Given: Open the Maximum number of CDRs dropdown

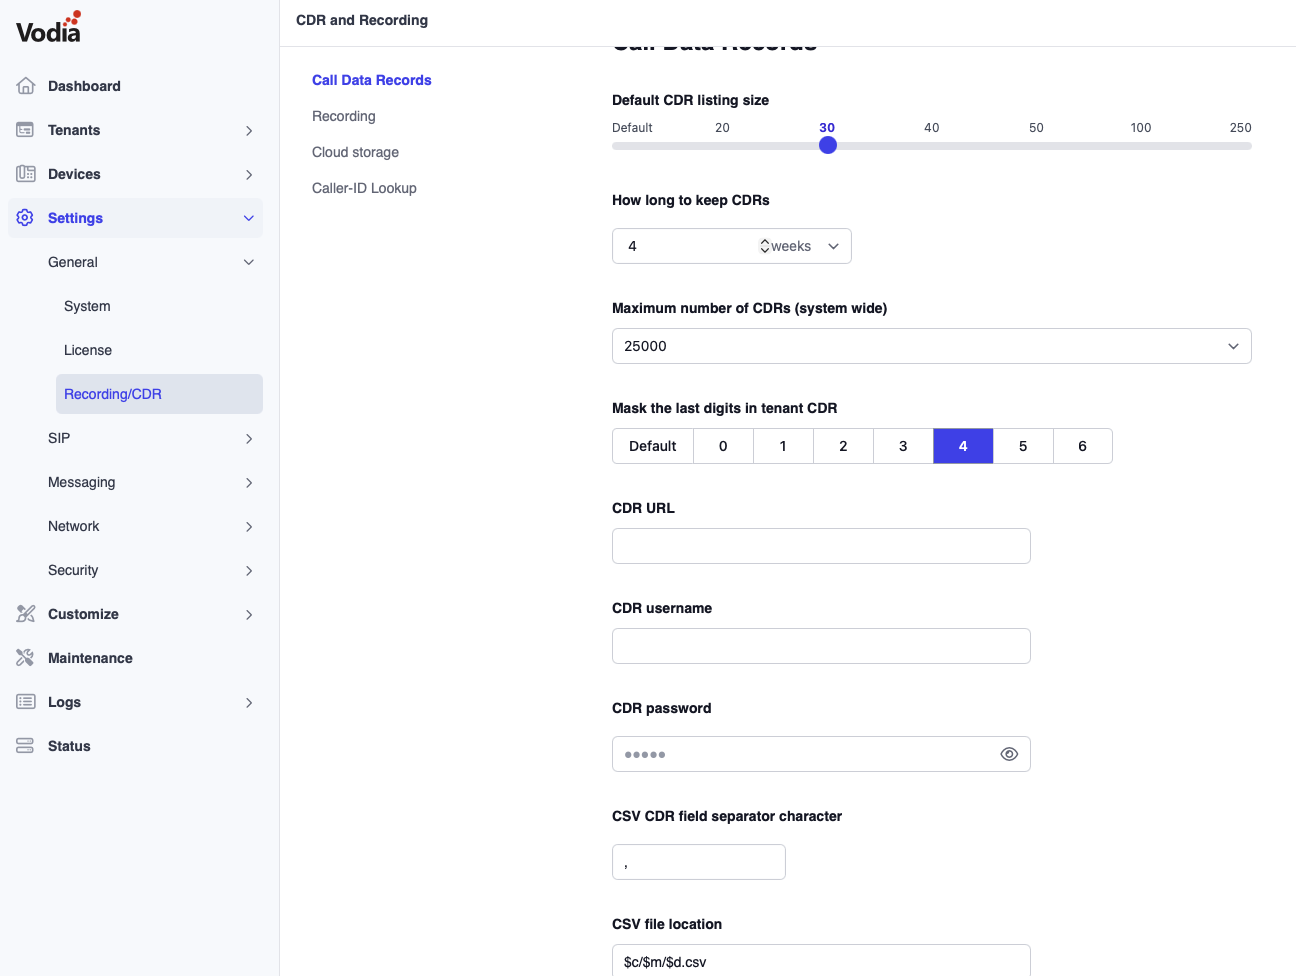Looking at the screenshot, I should [931, 346].
